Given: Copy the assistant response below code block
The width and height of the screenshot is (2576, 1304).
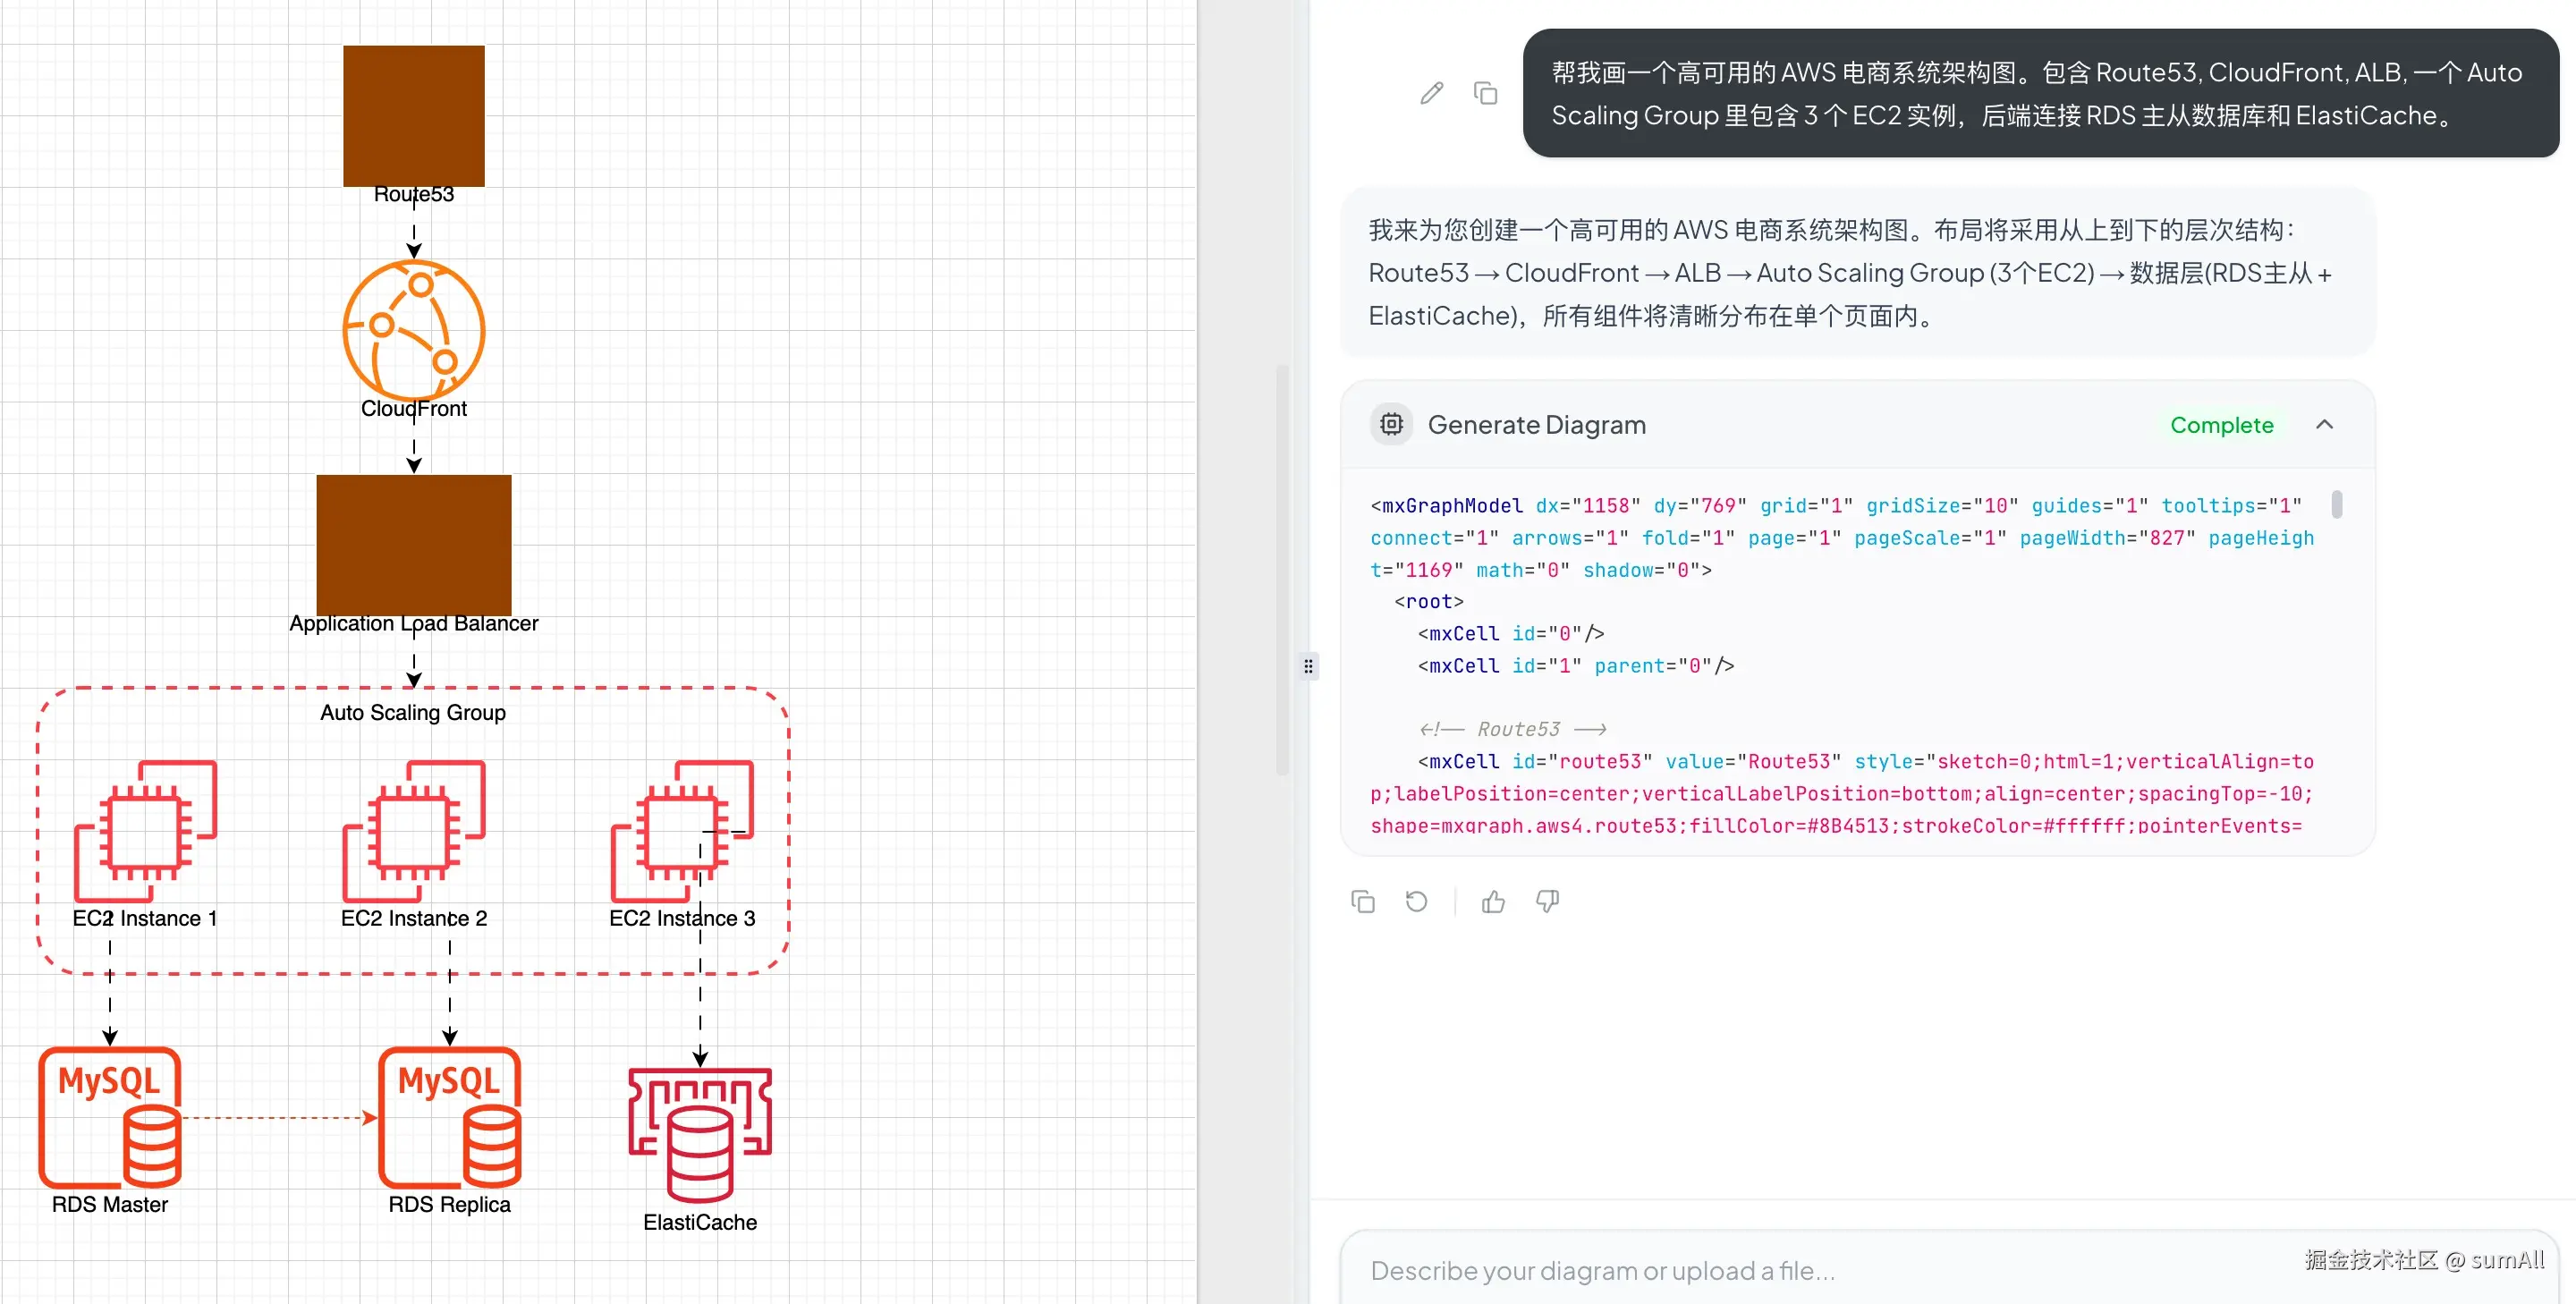Looking at the screenshot, I should coord(1362,901).
